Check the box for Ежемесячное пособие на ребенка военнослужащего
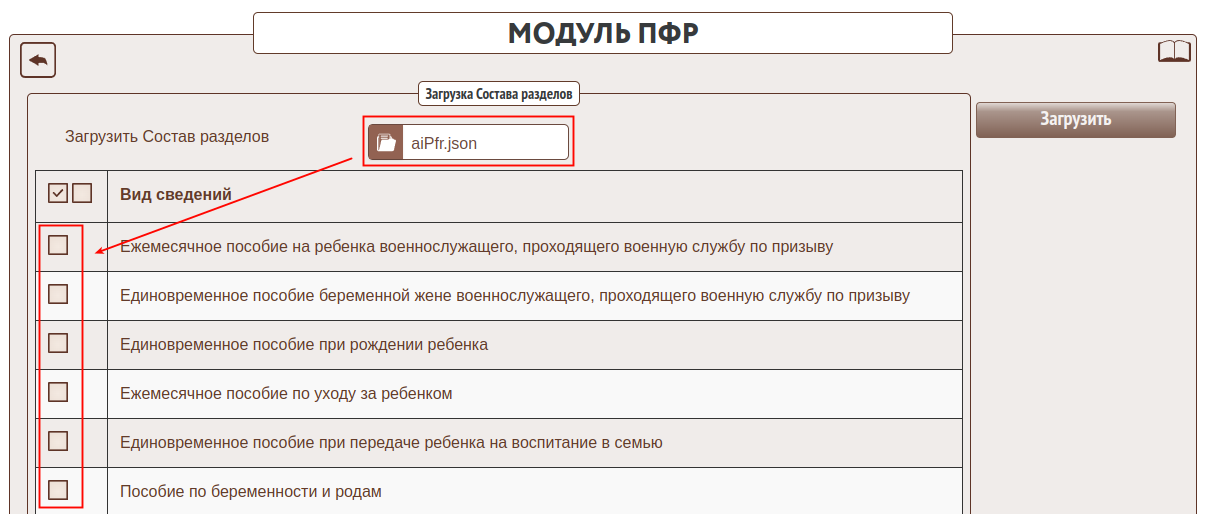1205x514 pixels. click(x=58, y=245)
